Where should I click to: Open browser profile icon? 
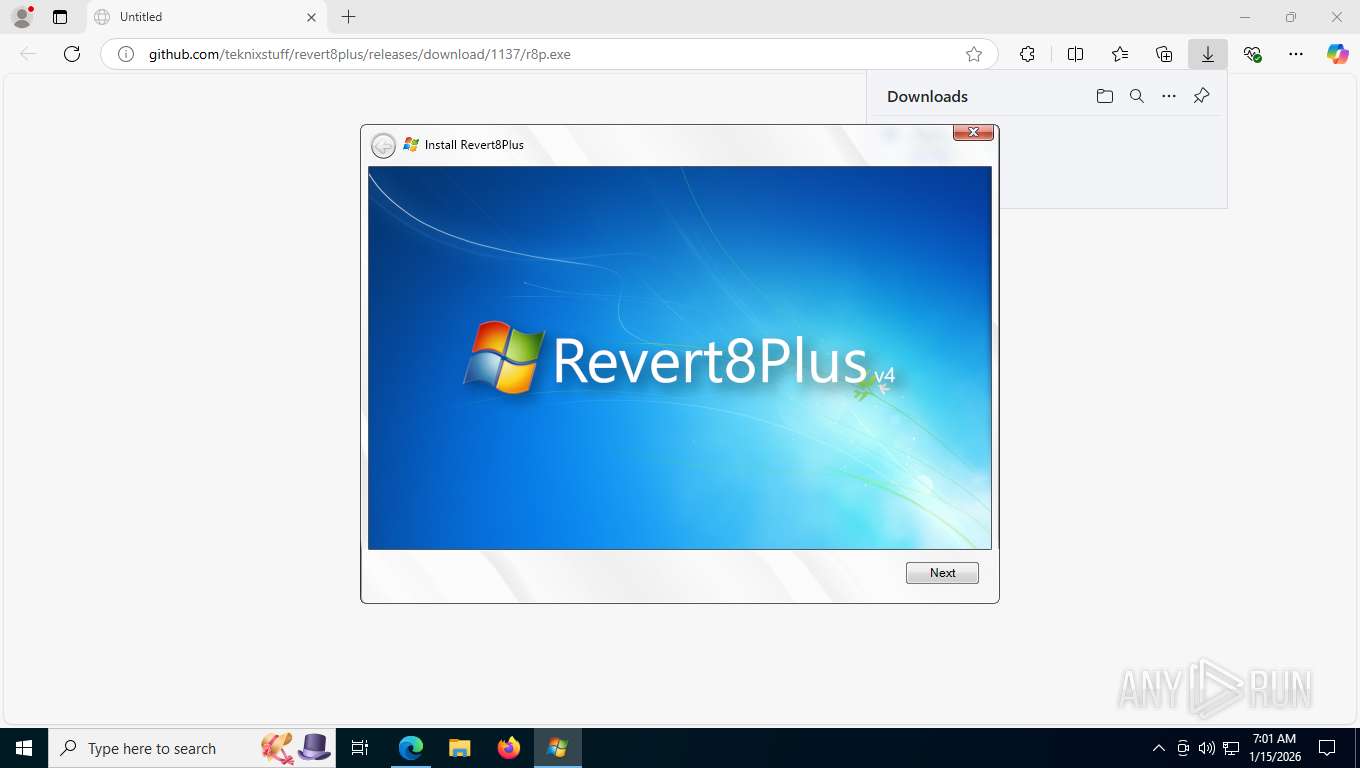tap(22, 17)
